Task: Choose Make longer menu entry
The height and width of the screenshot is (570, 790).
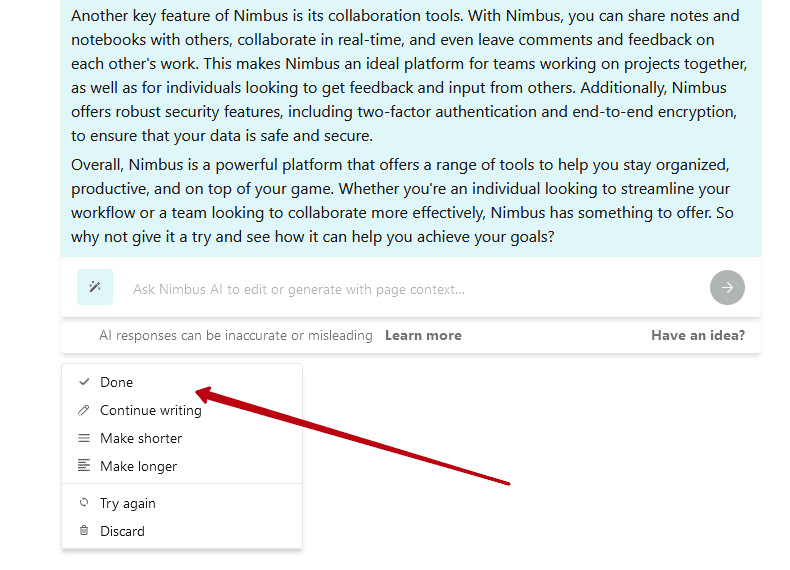Action: [182, 466]
